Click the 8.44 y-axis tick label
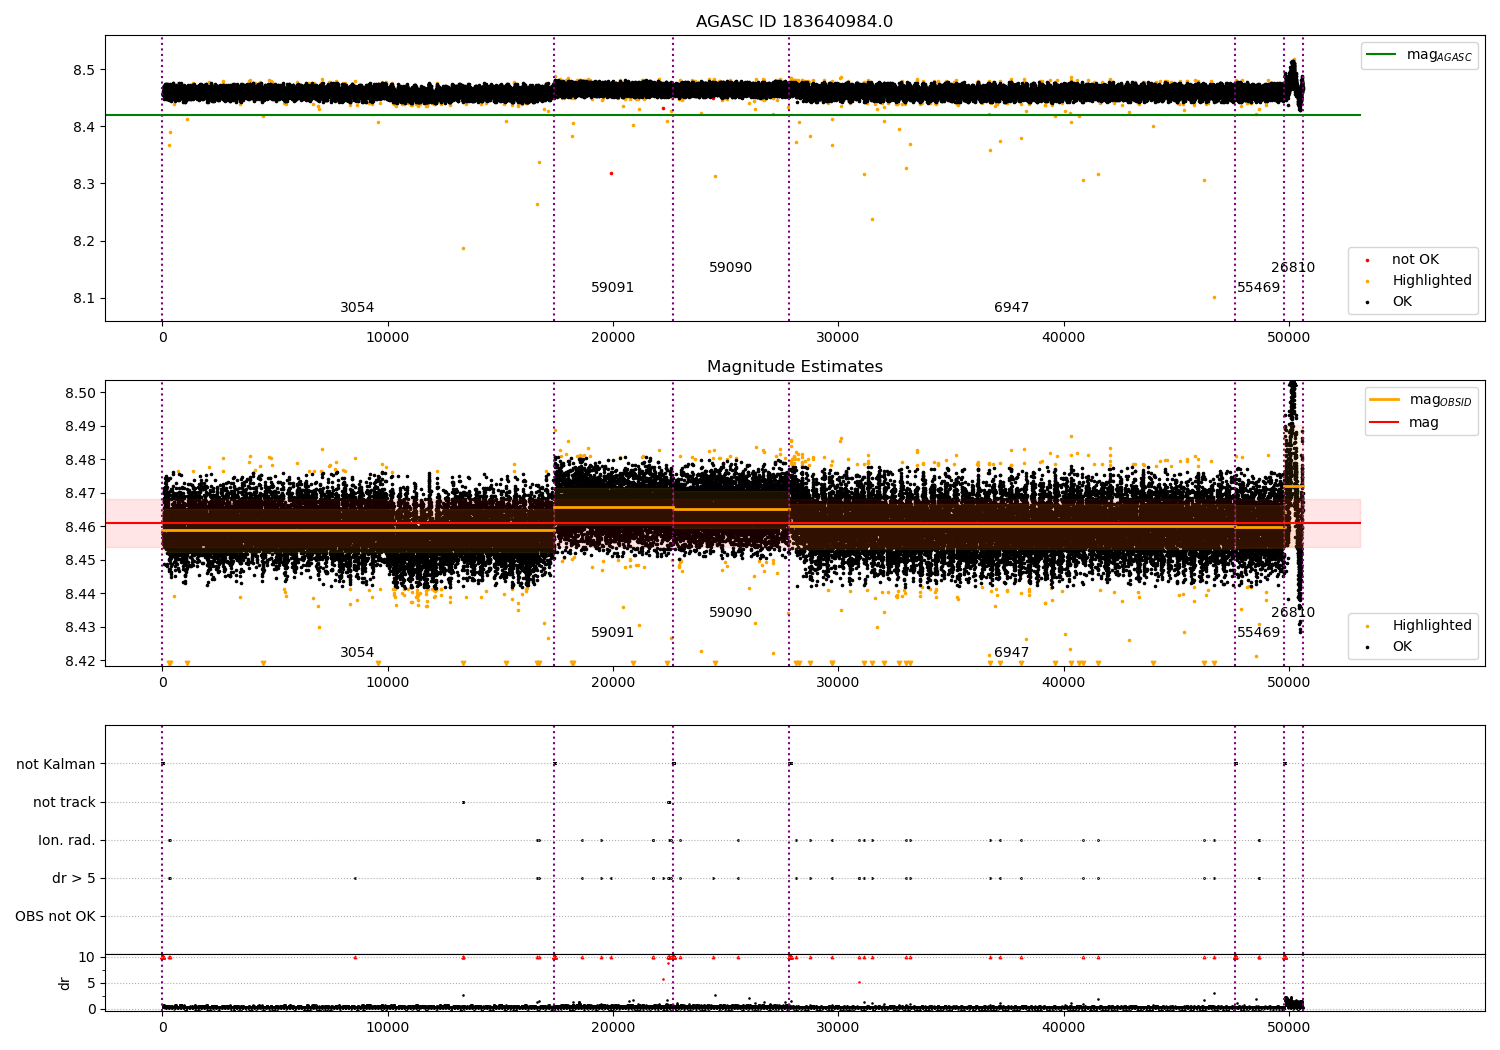 point(79,594)
